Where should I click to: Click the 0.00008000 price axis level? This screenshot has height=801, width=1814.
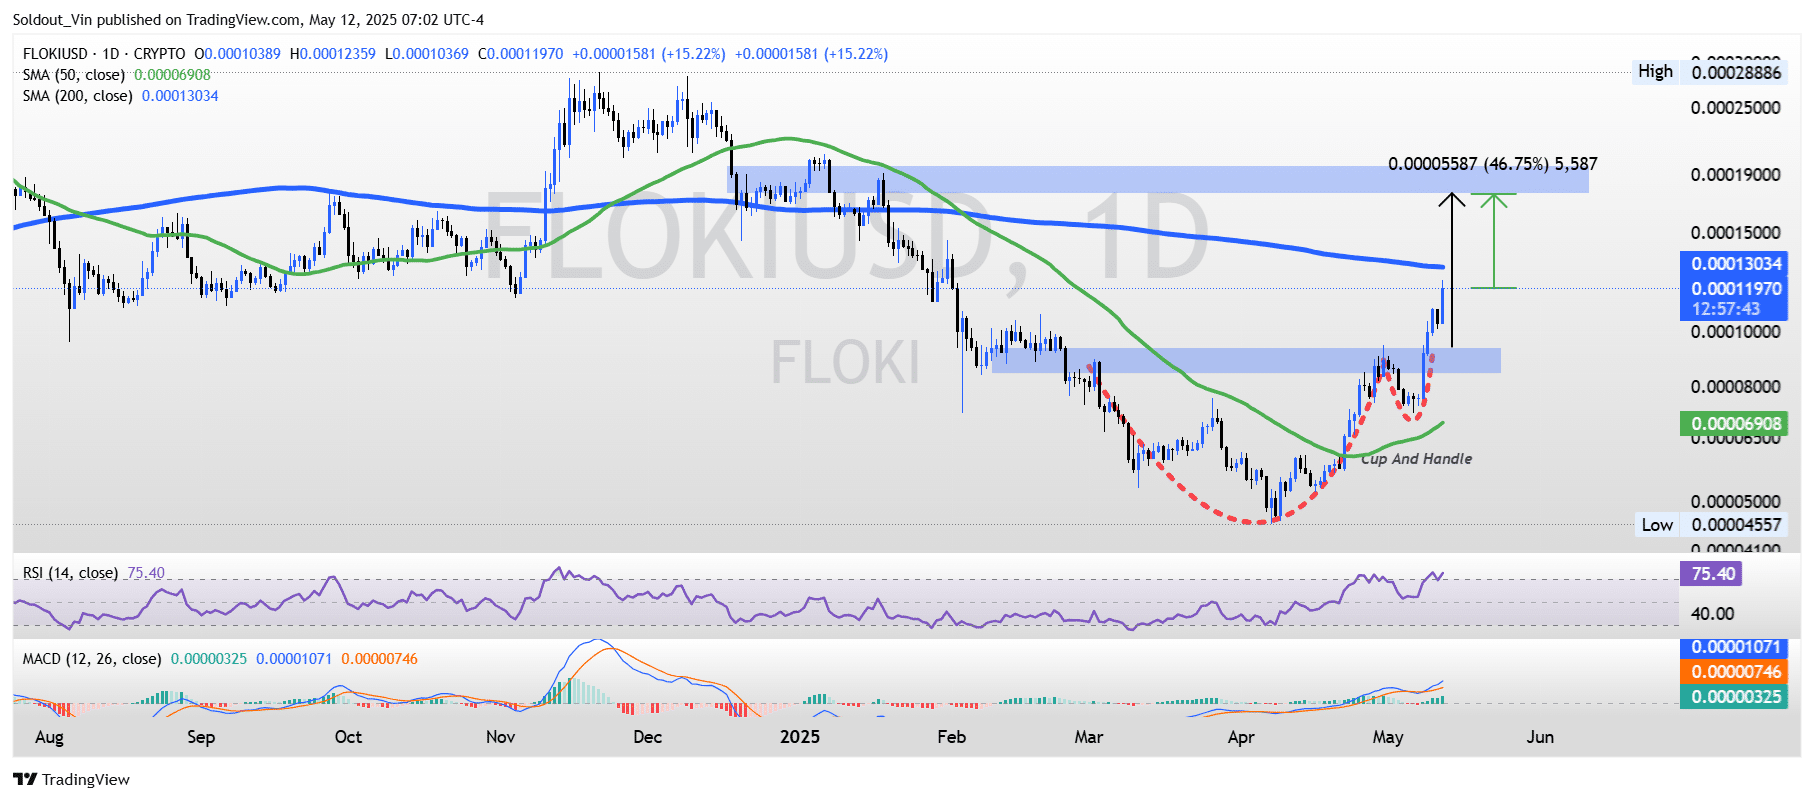(x=1736, y=387)
